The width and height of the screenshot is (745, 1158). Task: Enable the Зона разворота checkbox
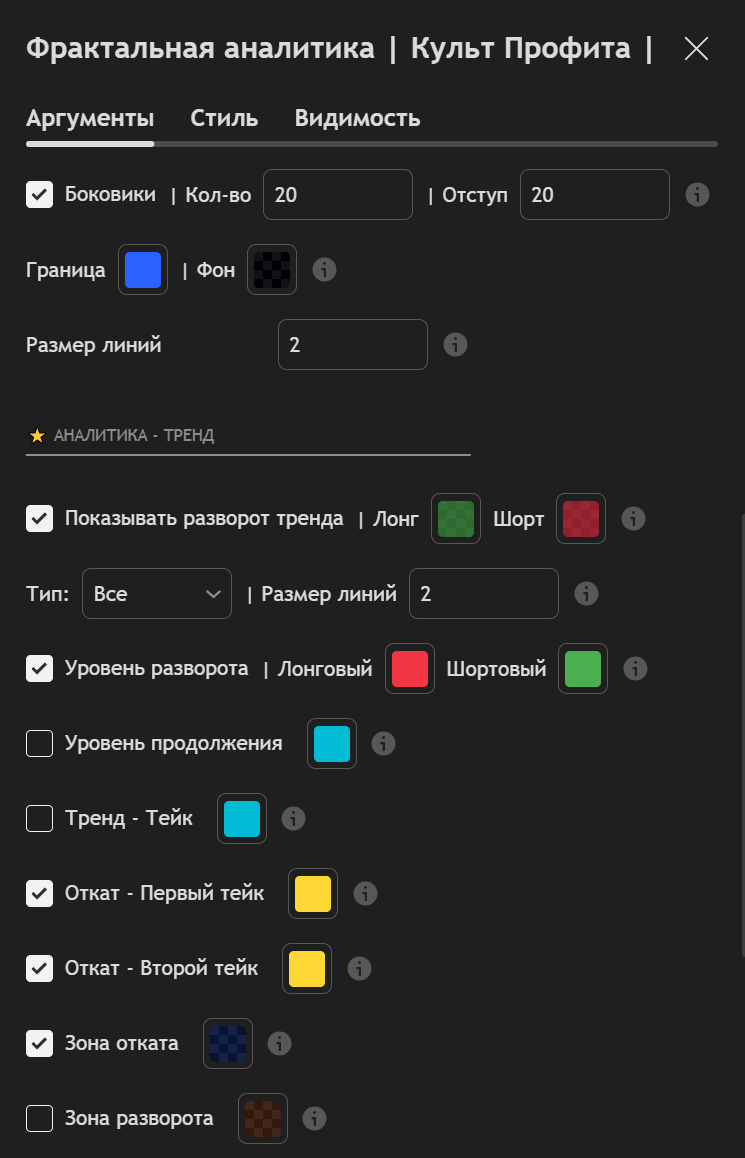(x=39, y=1118)
